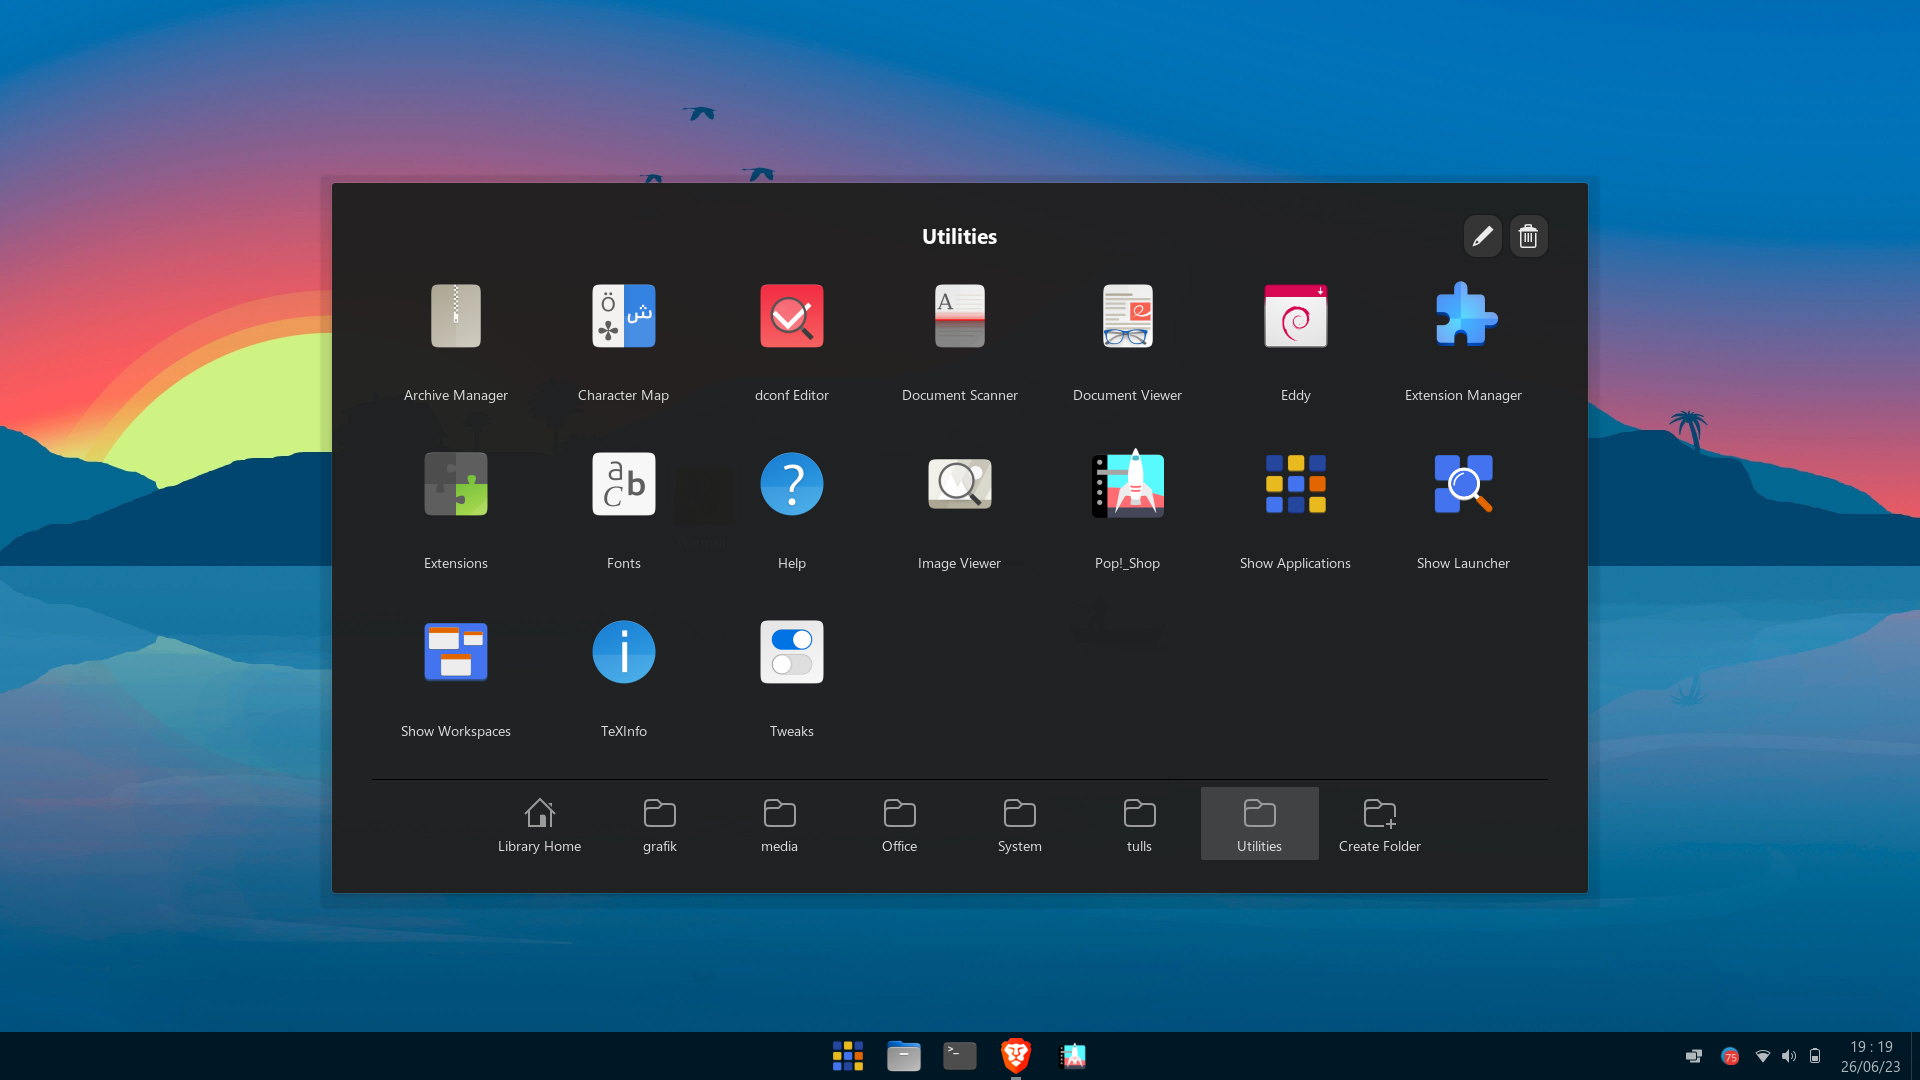
Task: Open Brave browser from taskbar
Action: point(1015,1055)
